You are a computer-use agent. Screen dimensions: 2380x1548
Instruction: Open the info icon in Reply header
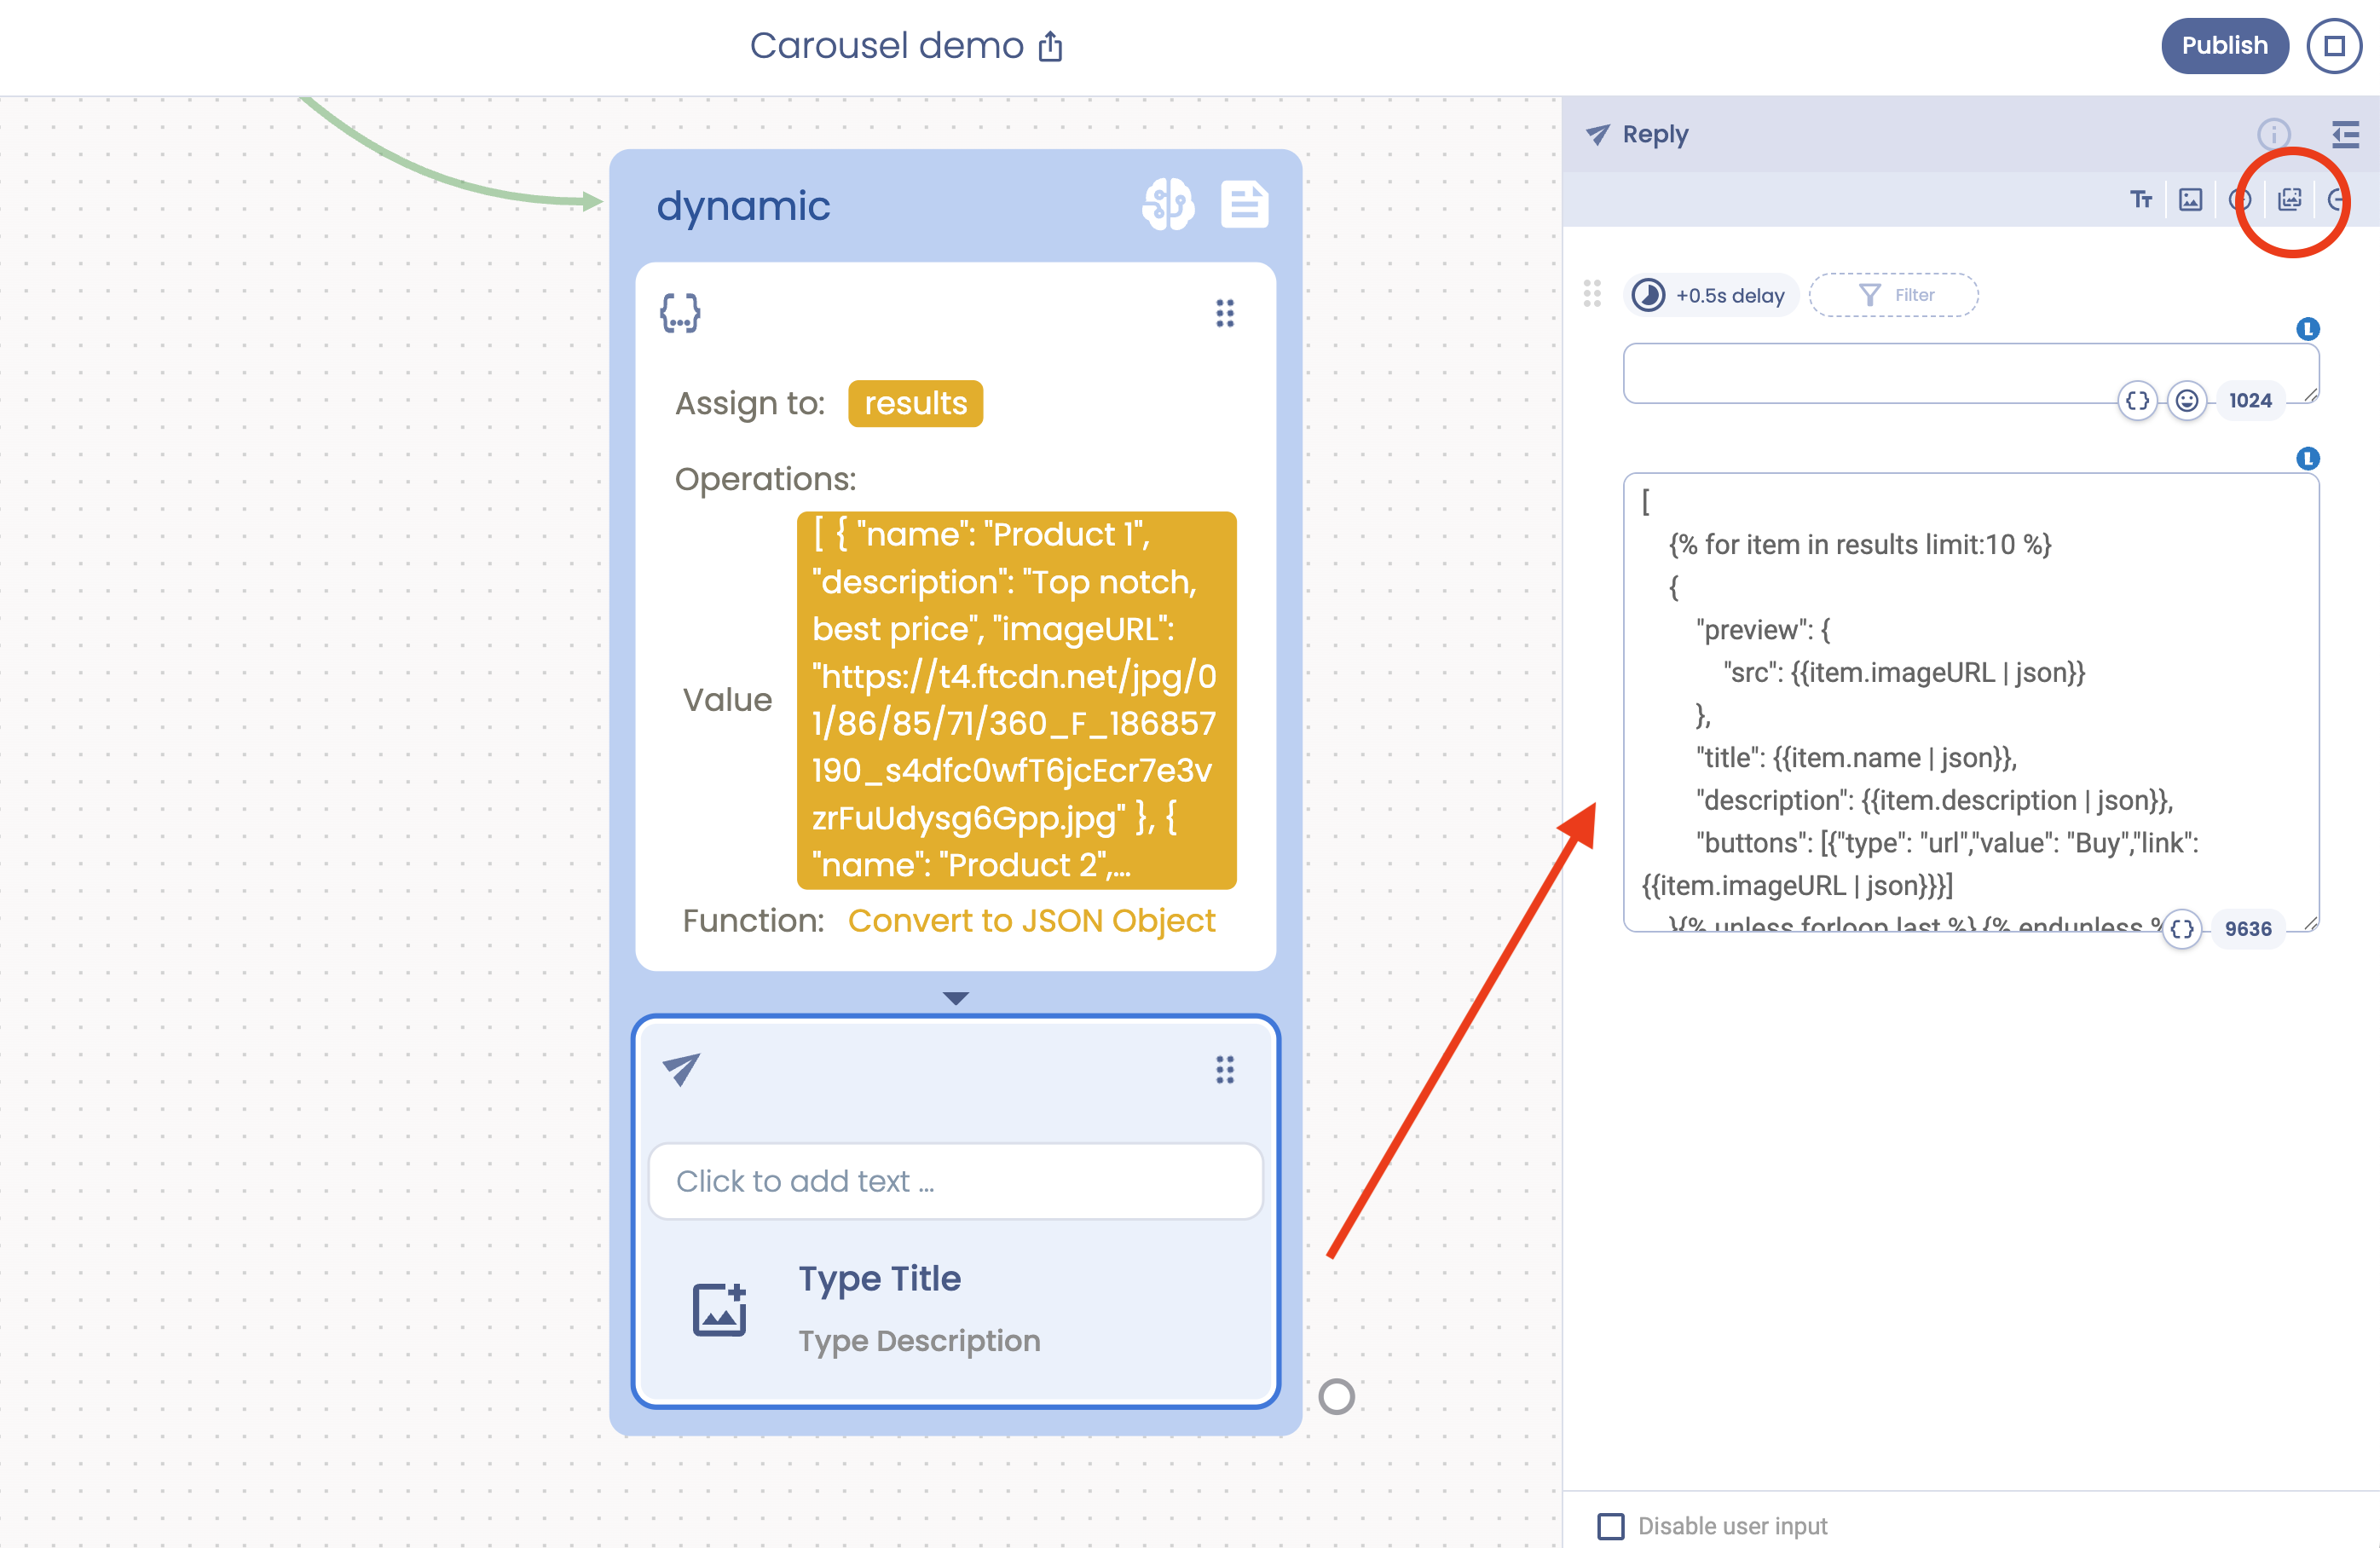click(2273, 134)
